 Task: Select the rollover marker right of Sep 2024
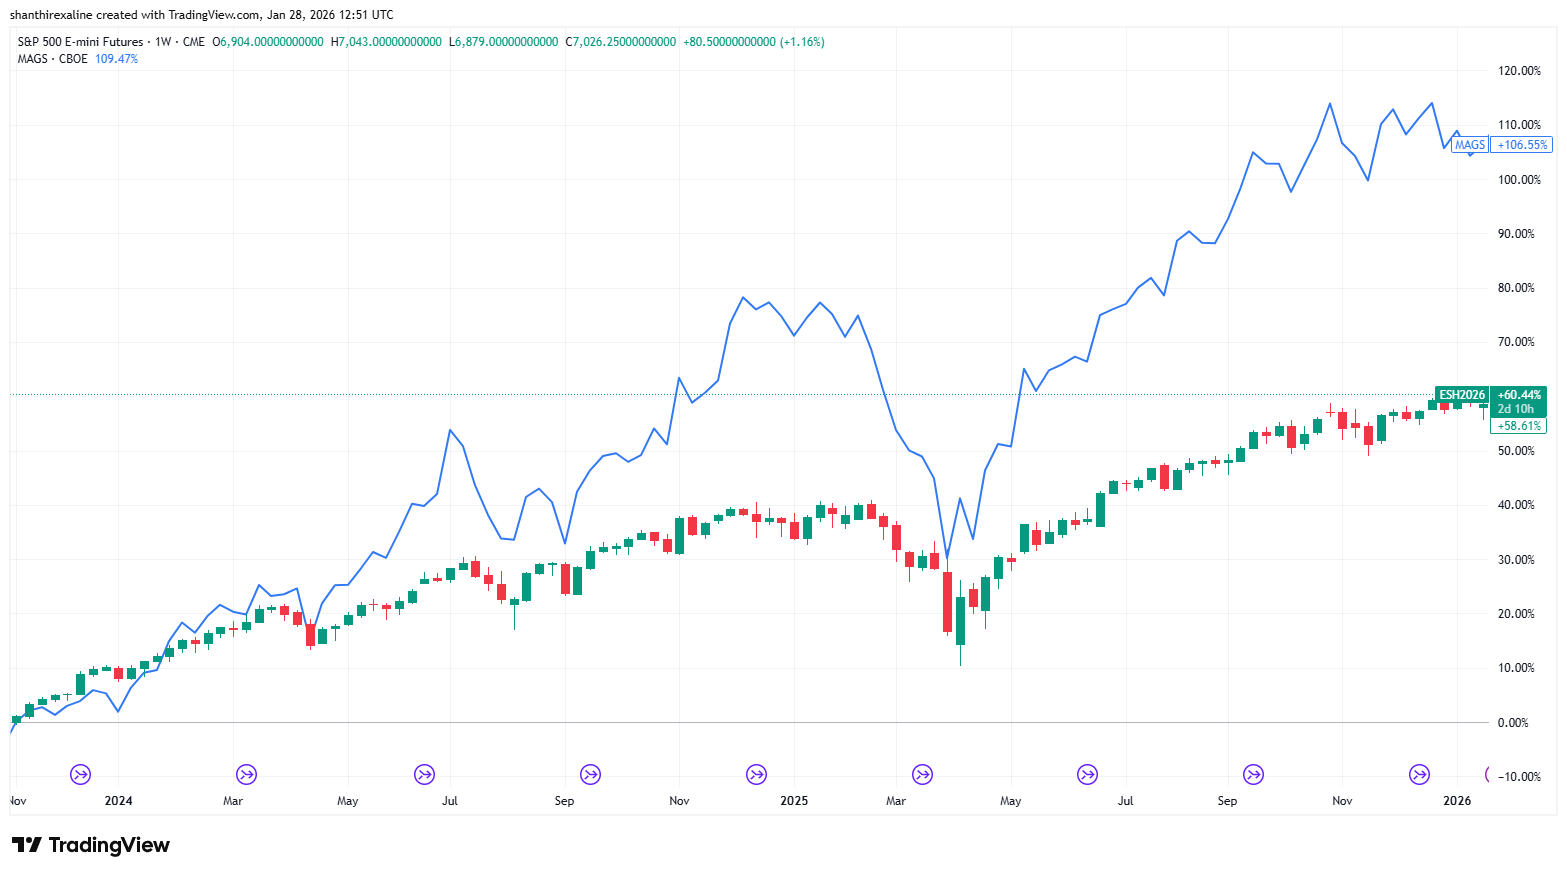[x=590, y=774]
